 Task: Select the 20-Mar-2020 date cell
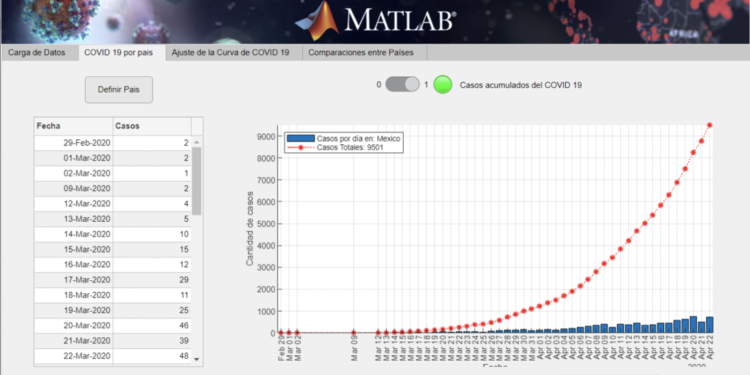[x=74, y=326]
